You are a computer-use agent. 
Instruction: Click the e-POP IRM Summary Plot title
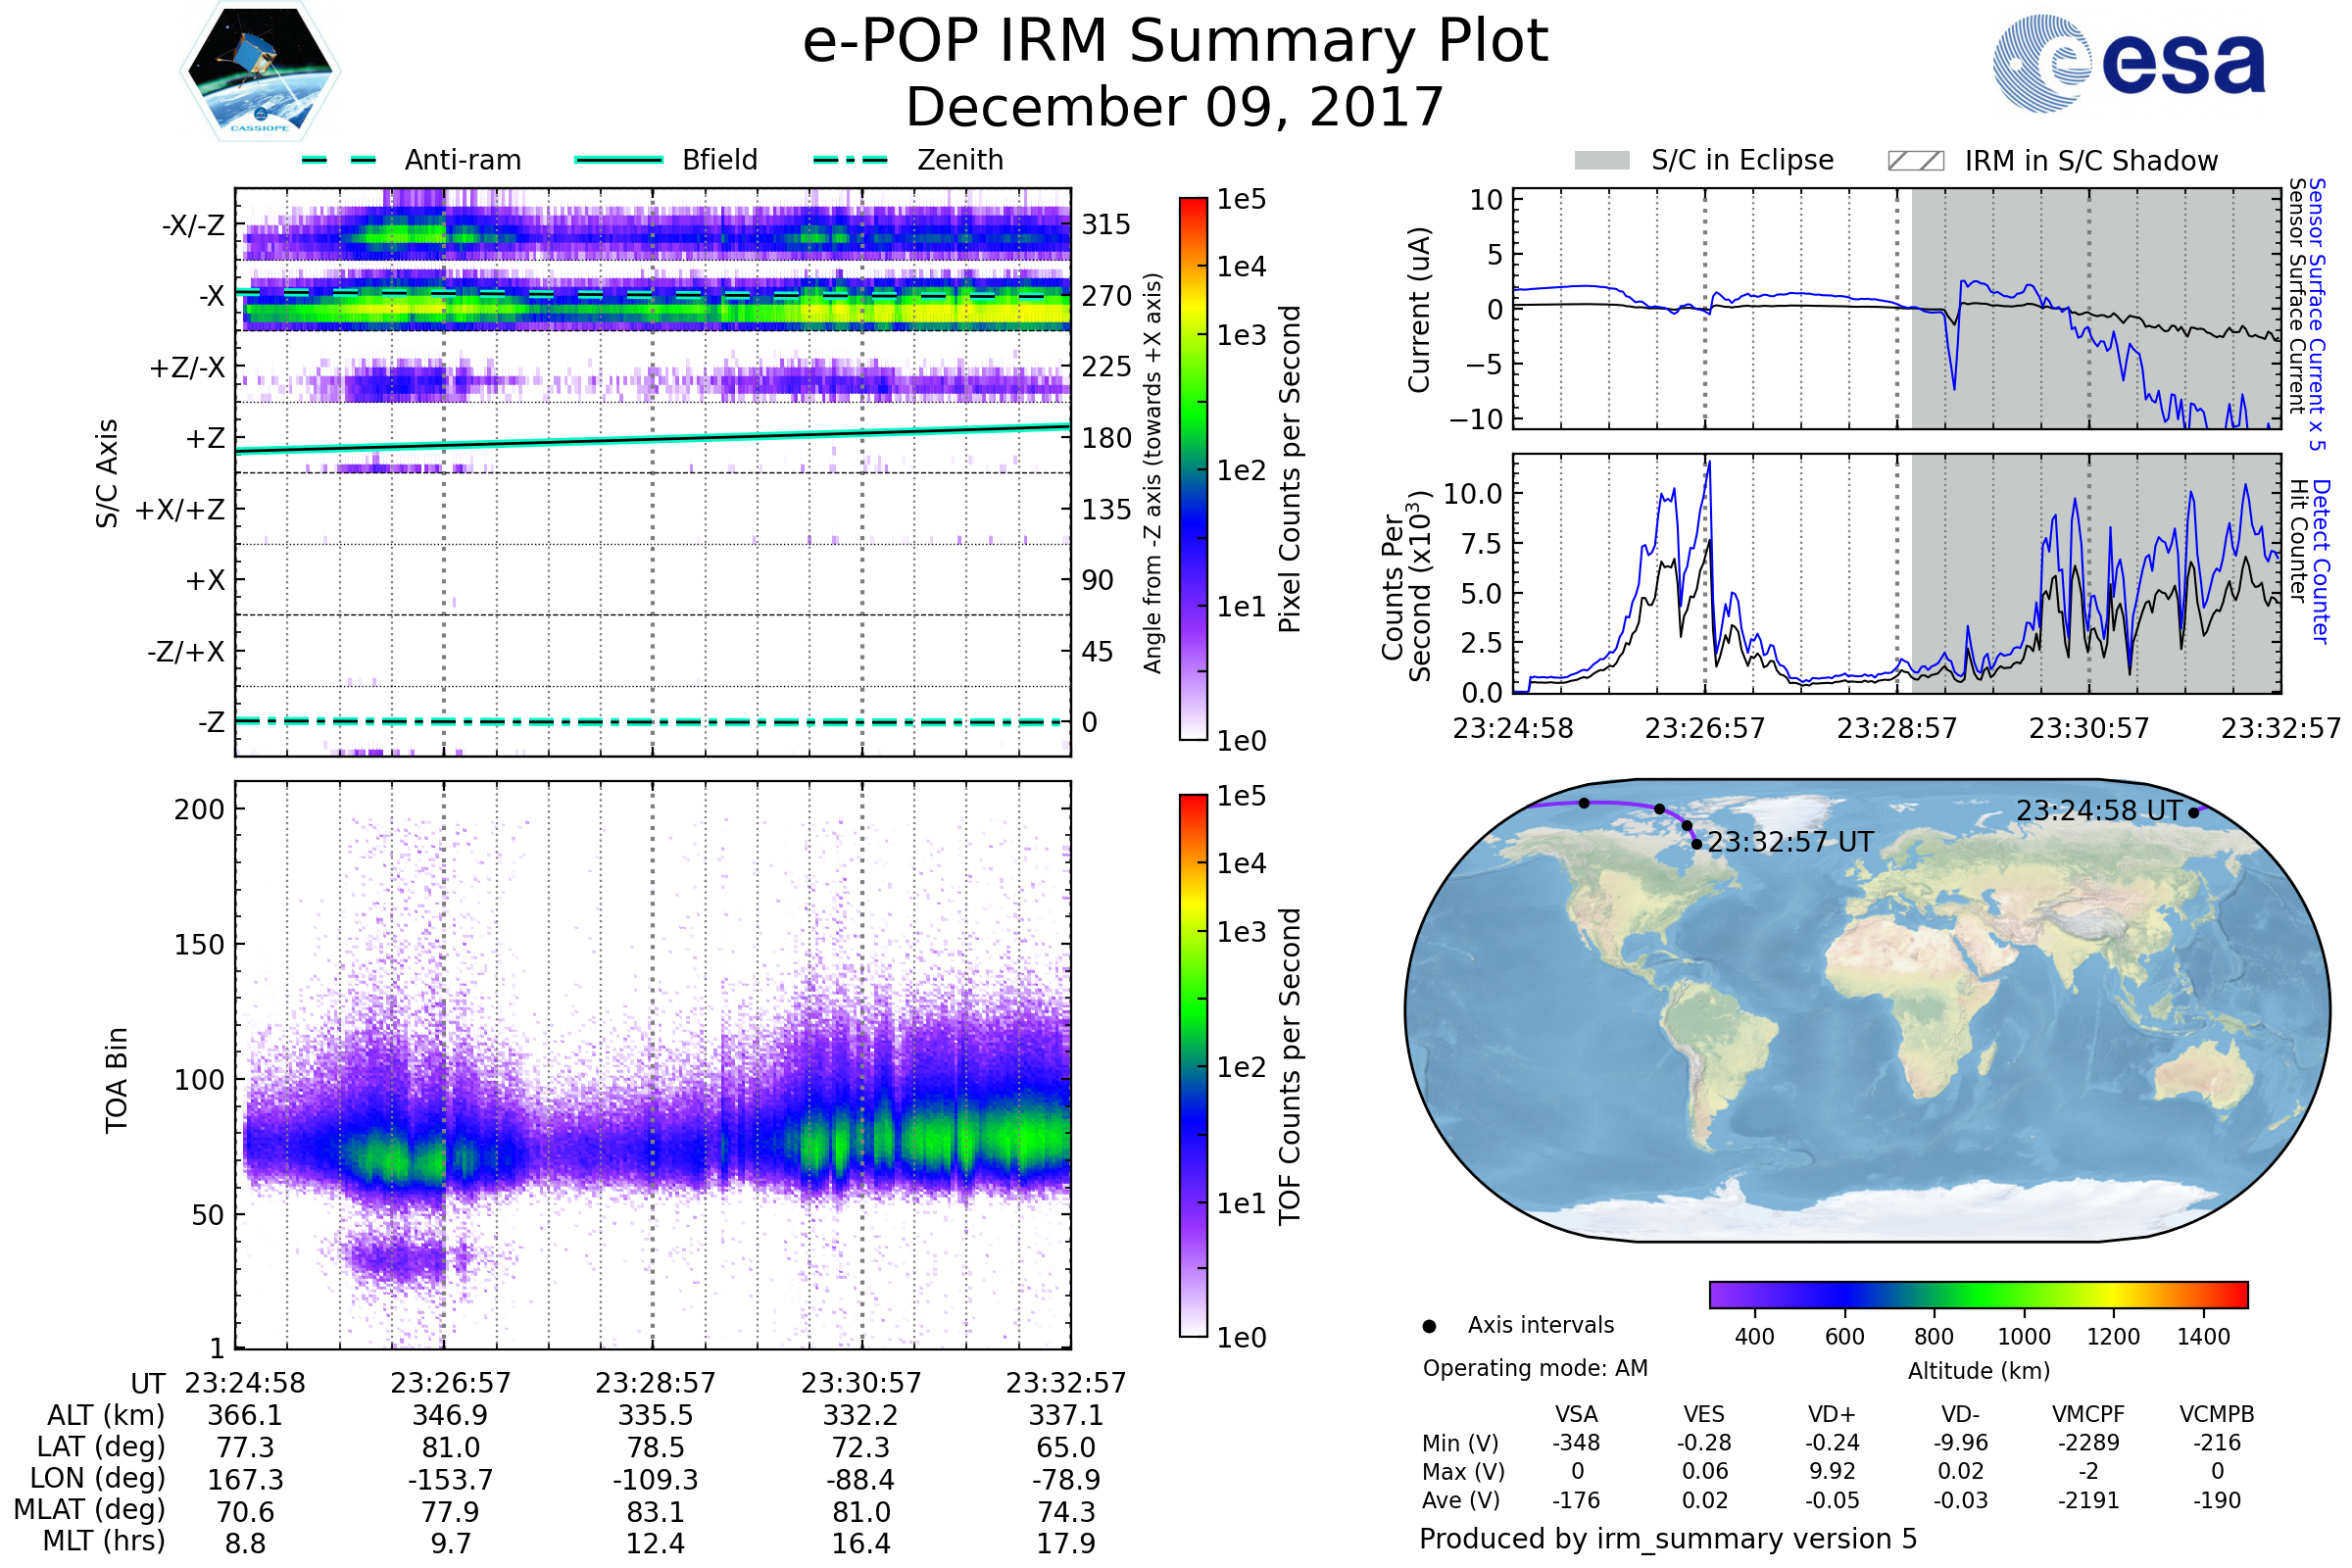click(1175, 42)
